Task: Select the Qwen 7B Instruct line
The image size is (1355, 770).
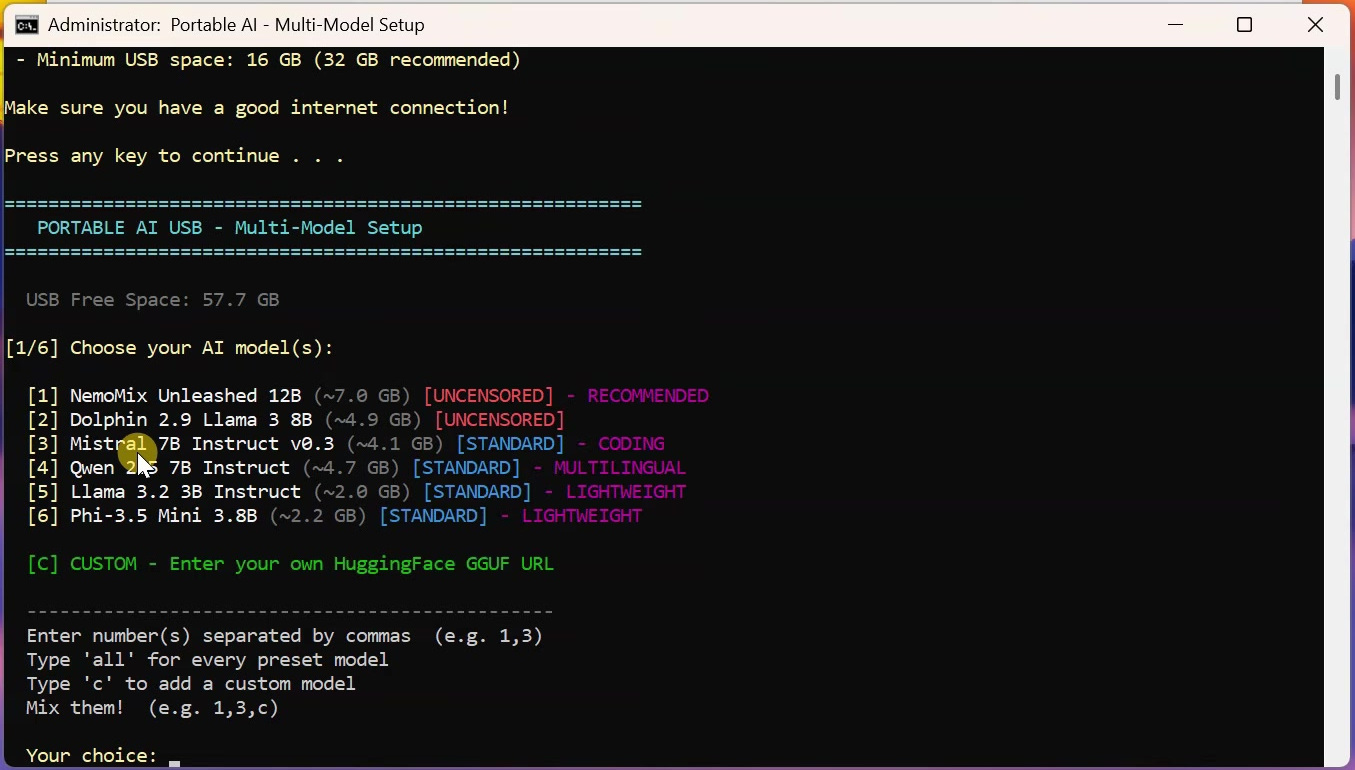Action: [357, 468]
